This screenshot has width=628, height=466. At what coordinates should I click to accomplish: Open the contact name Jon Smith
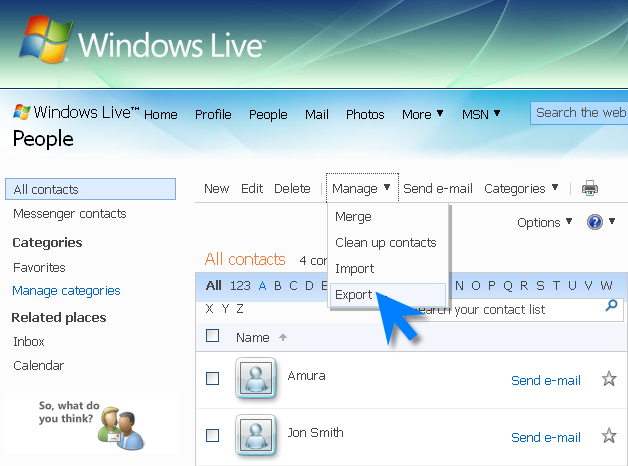click(x=315, y=433)
